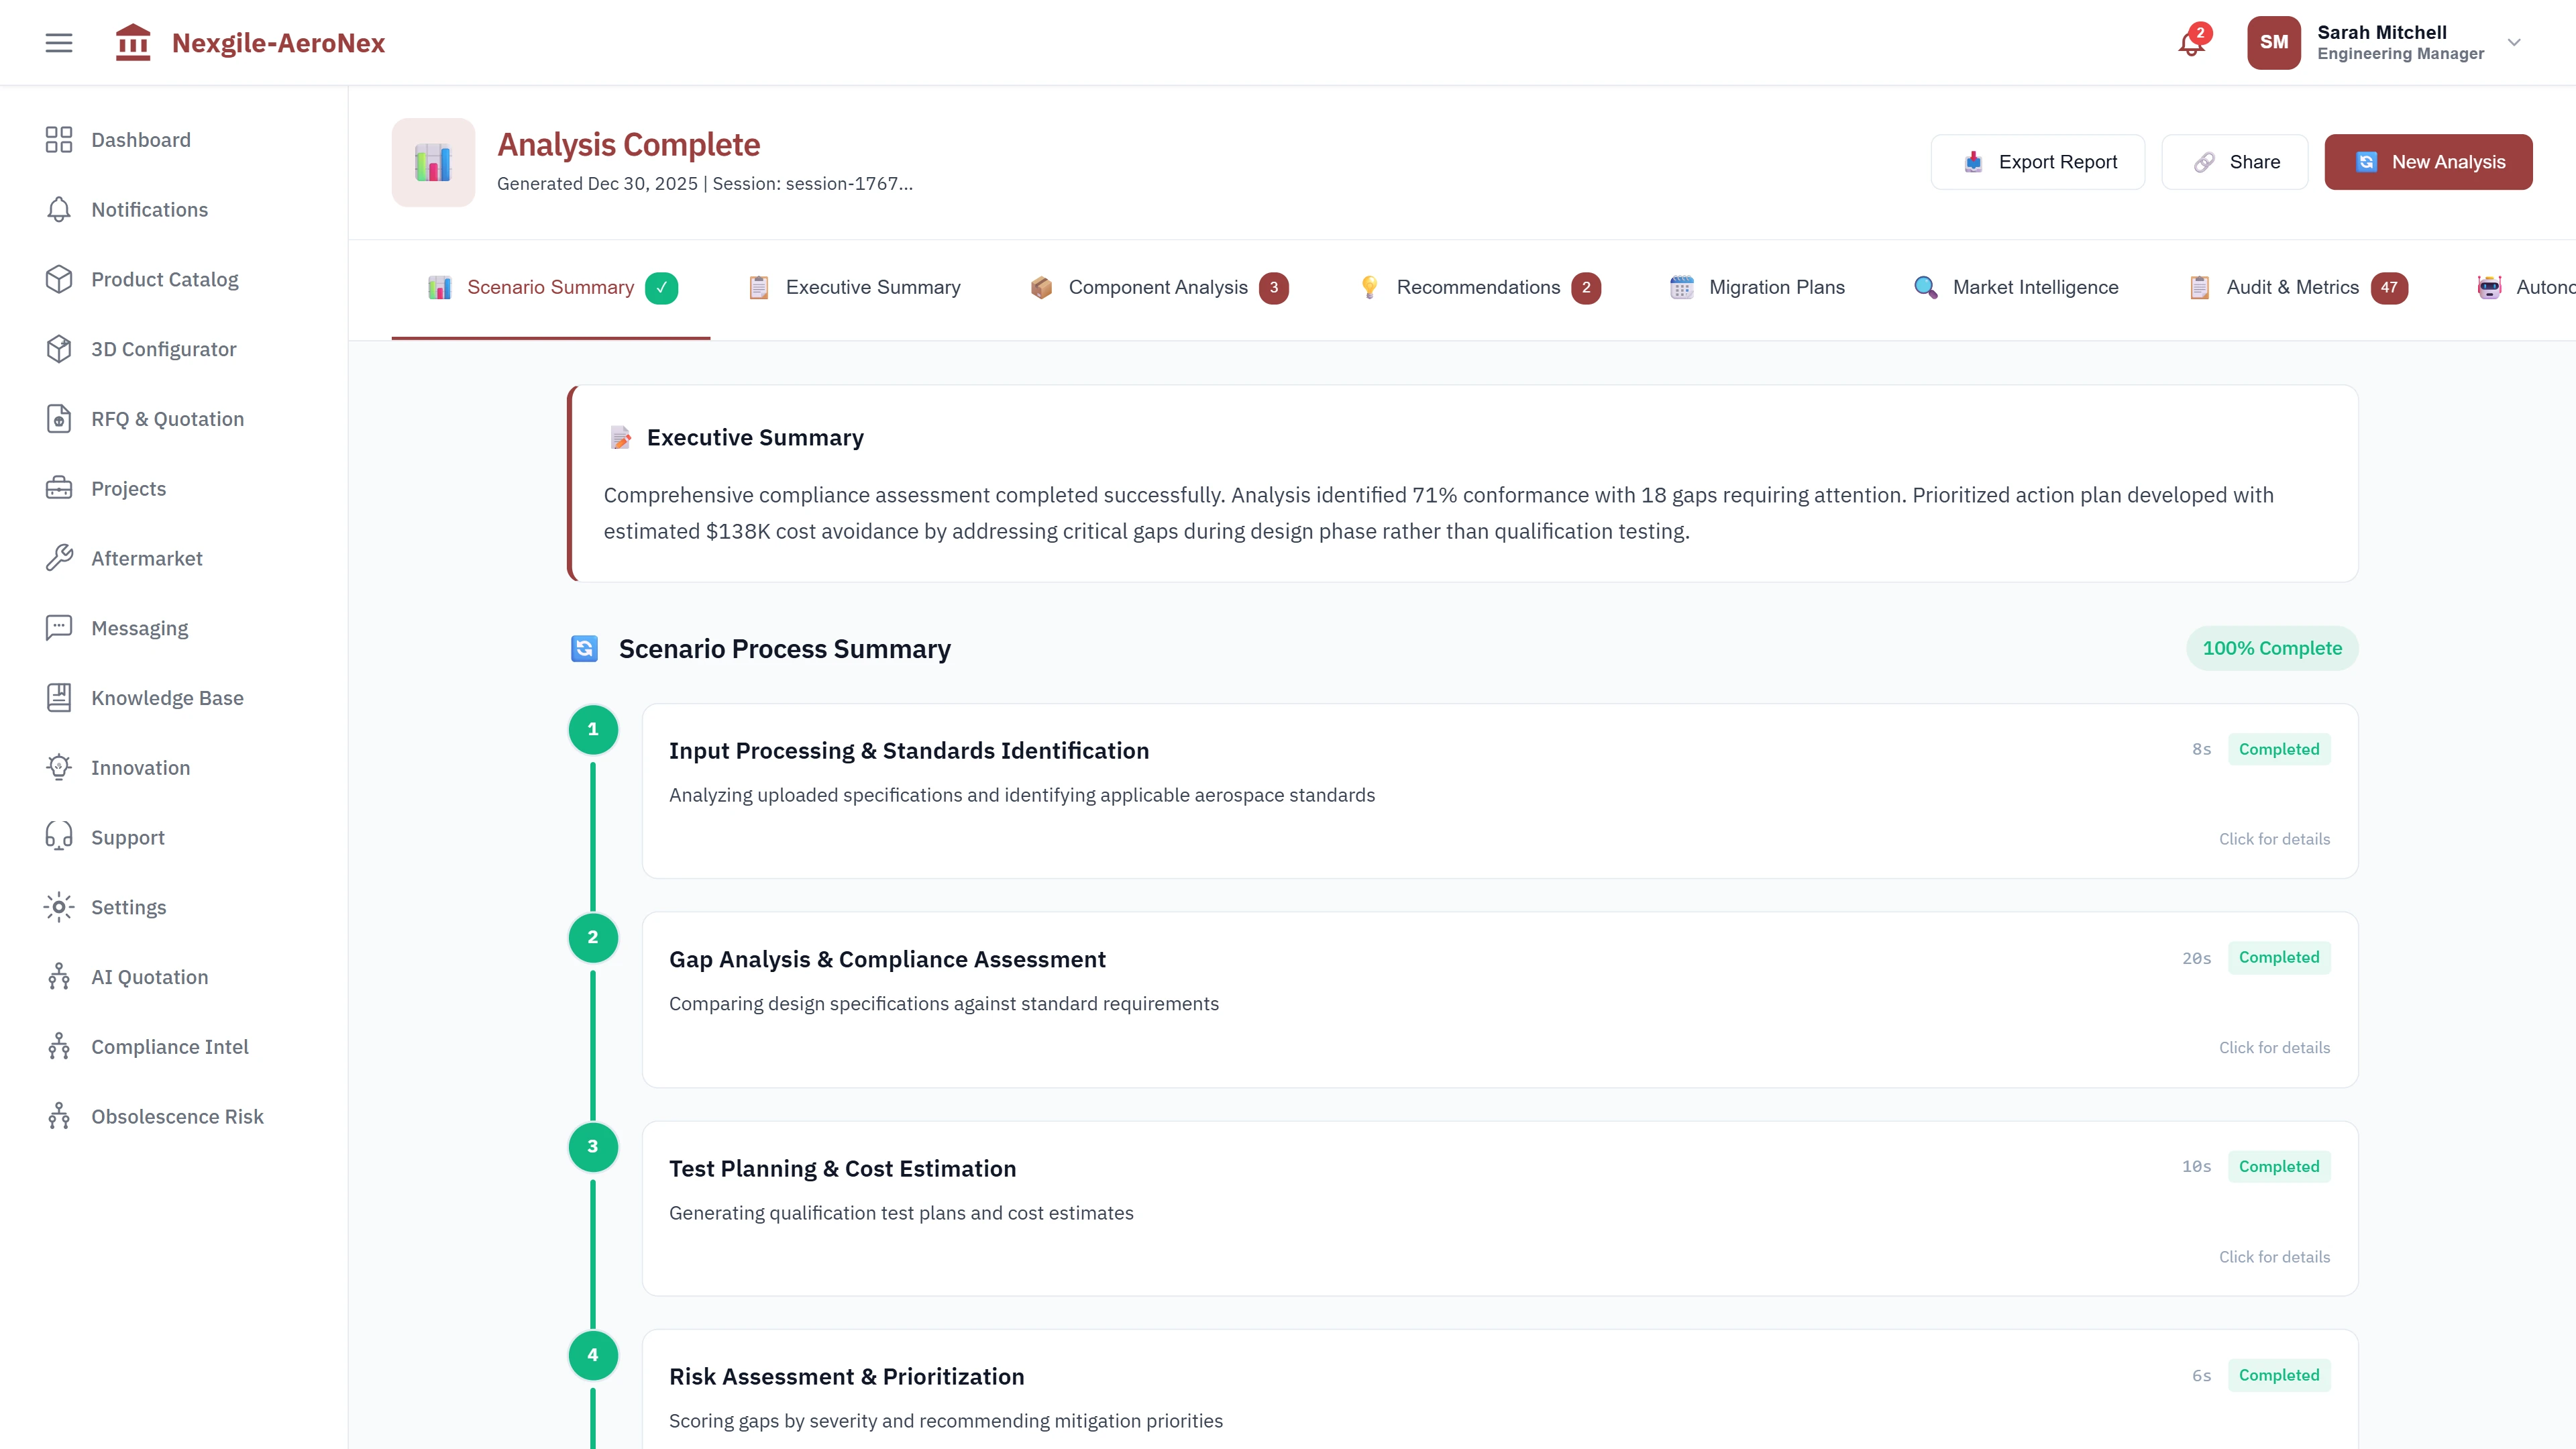
Task: Expand details for Gap Analysis step
Action: [2274, 1047]
